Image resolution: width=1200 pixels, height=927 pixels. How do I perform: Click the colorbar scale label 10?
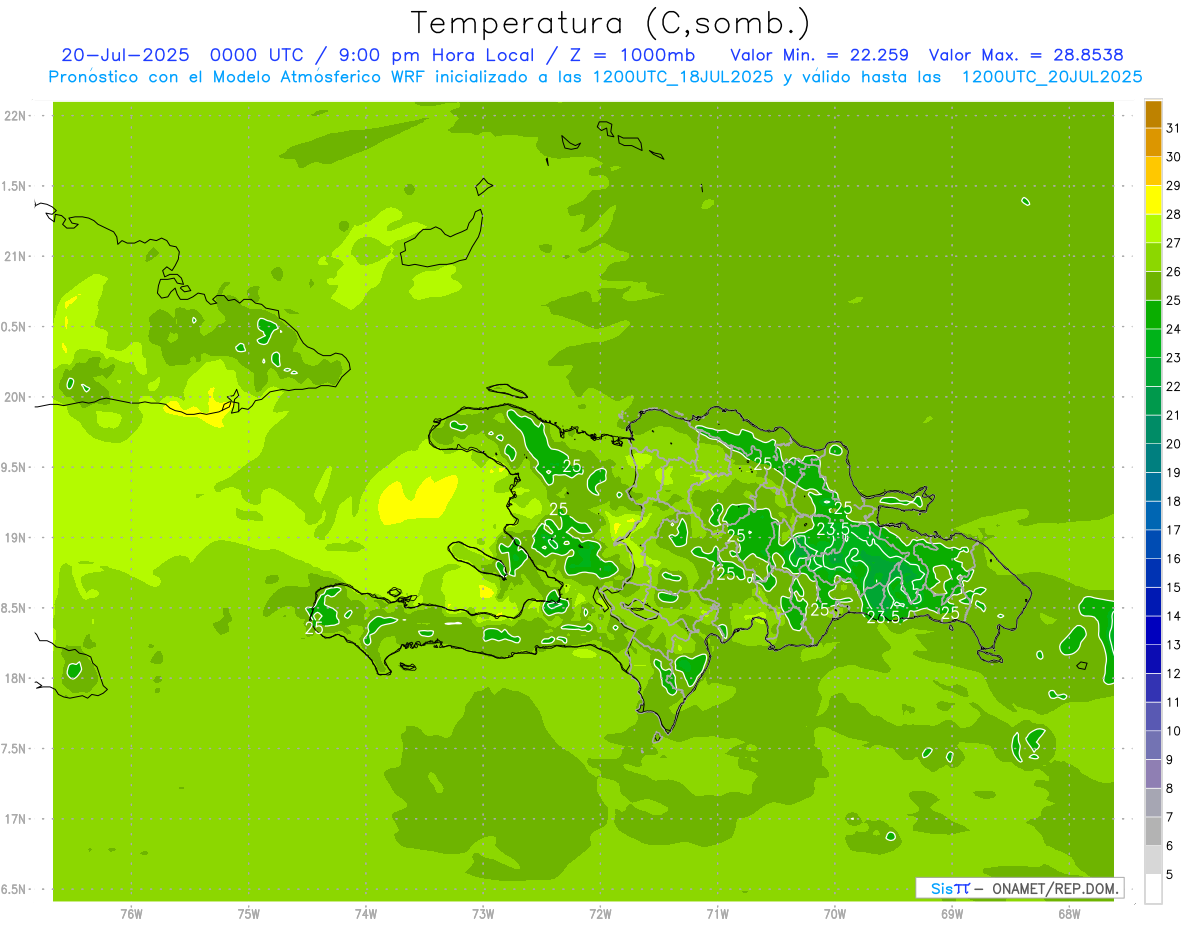(1174, 731)
